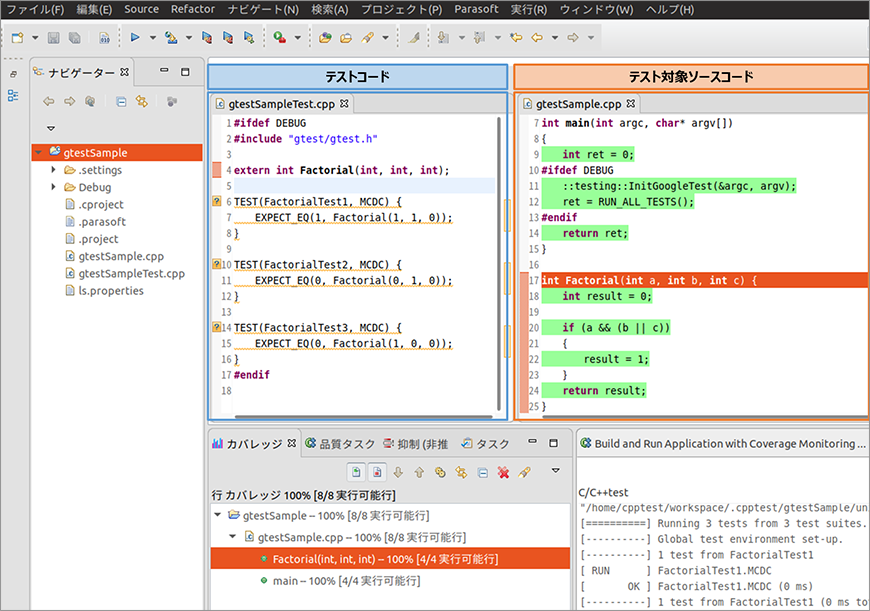Select ls.properties in the Navigator tree
The image size is (870, 611).
tap(111, 291)
